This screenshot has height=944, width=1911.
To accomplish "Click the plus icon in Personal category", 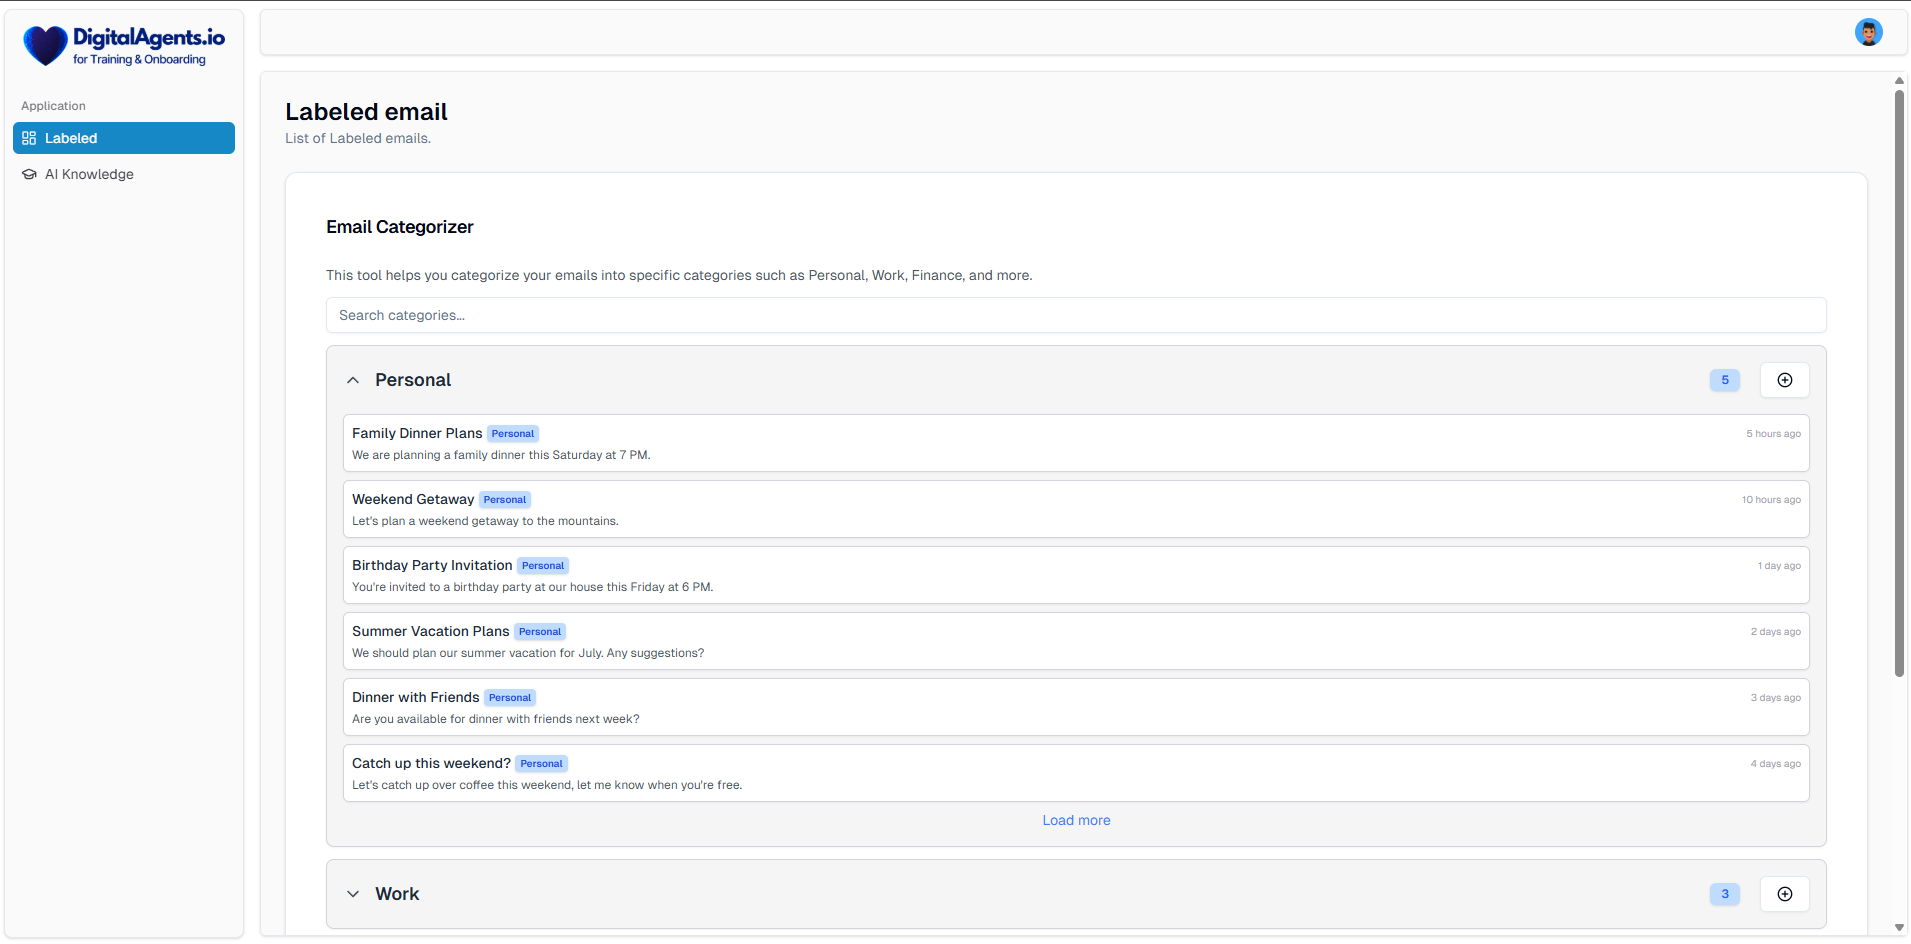I will [x=1784, y=380].
